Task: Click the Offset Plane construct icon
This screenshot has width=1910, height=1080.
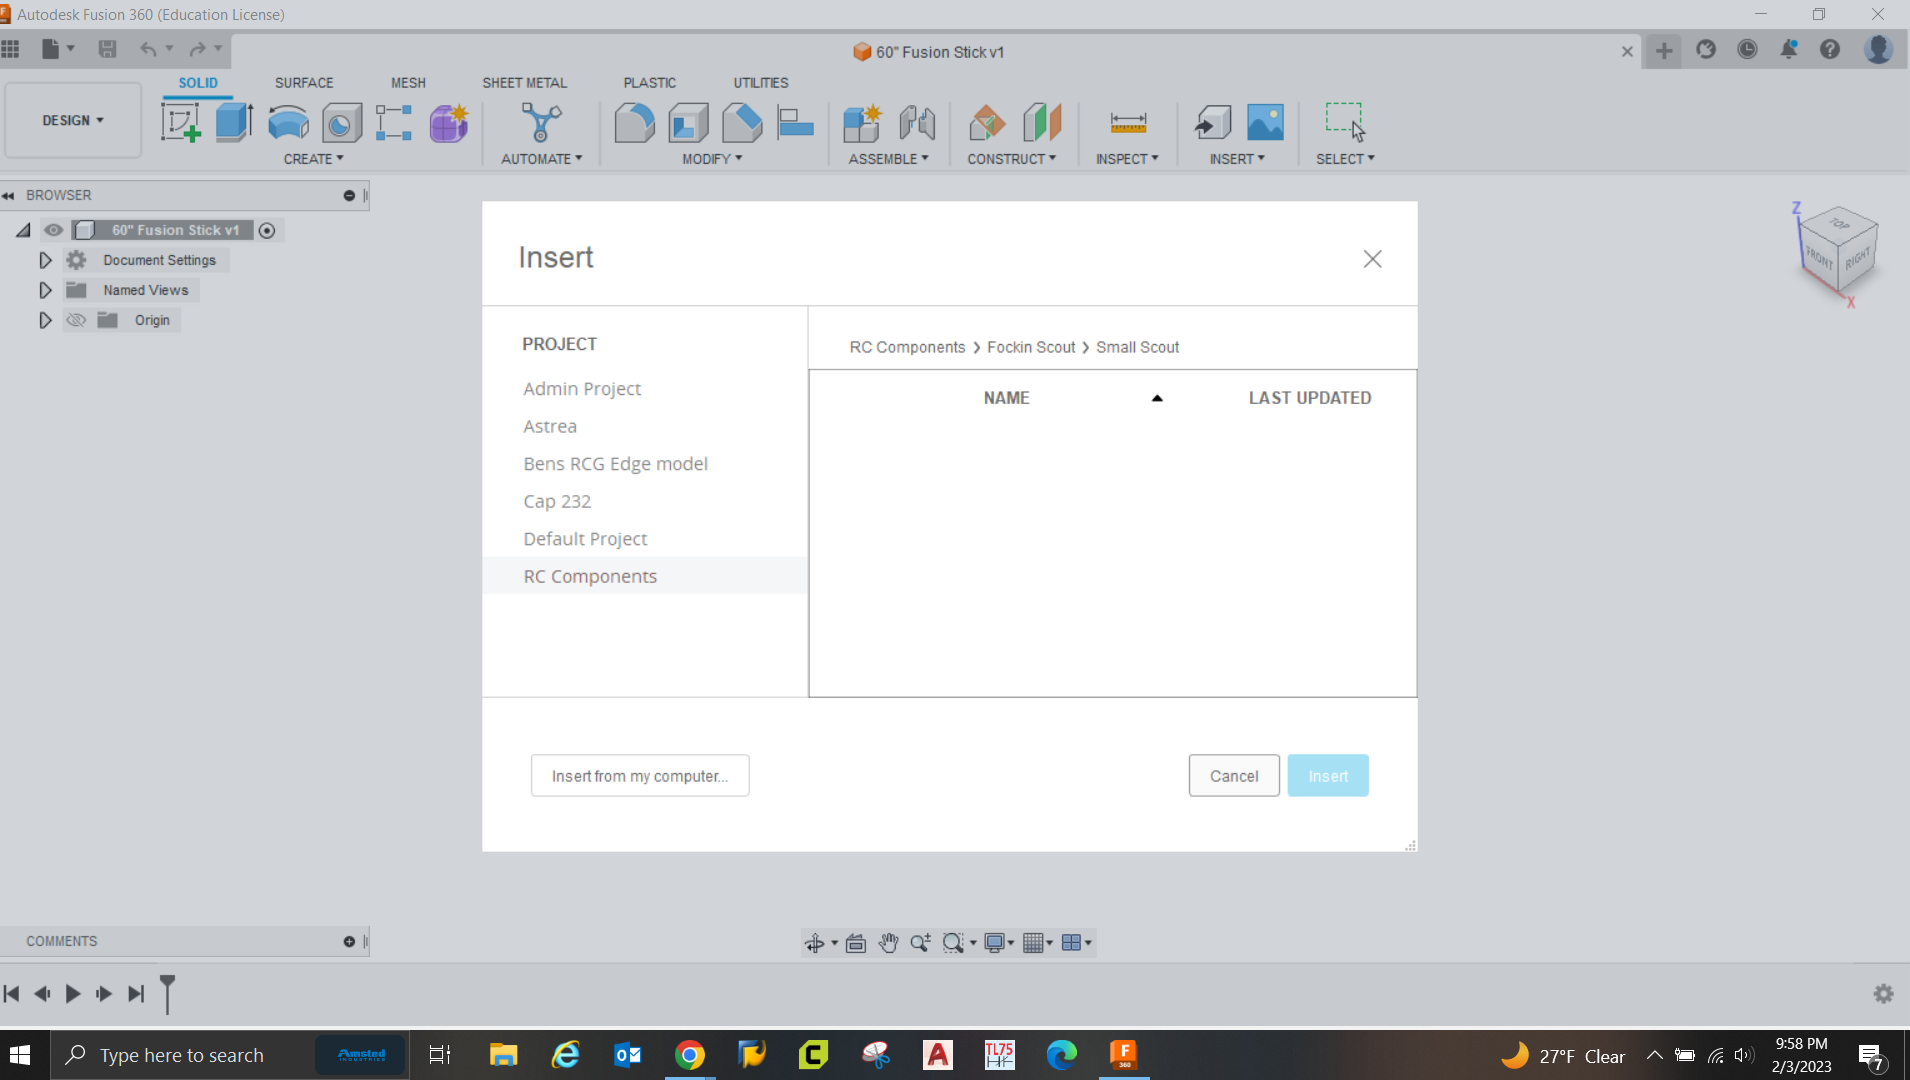Action: pos(987,123)
